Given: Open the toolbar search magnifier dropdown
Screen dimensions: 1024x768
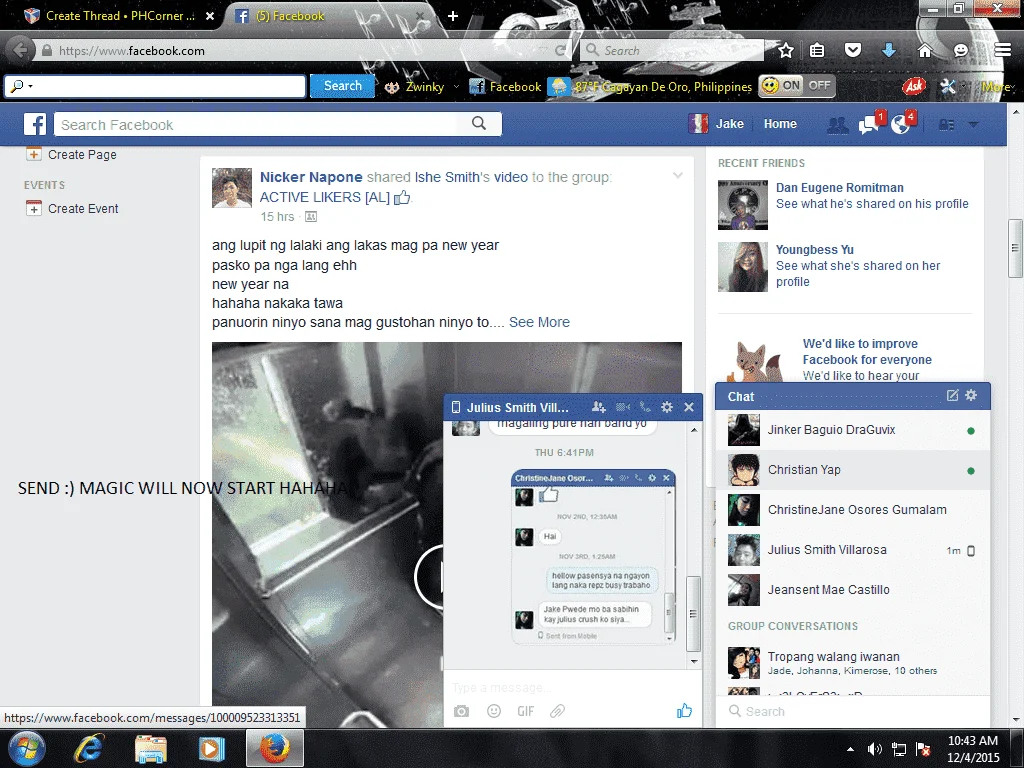Looking at the screenshot, I should (21, 86).
